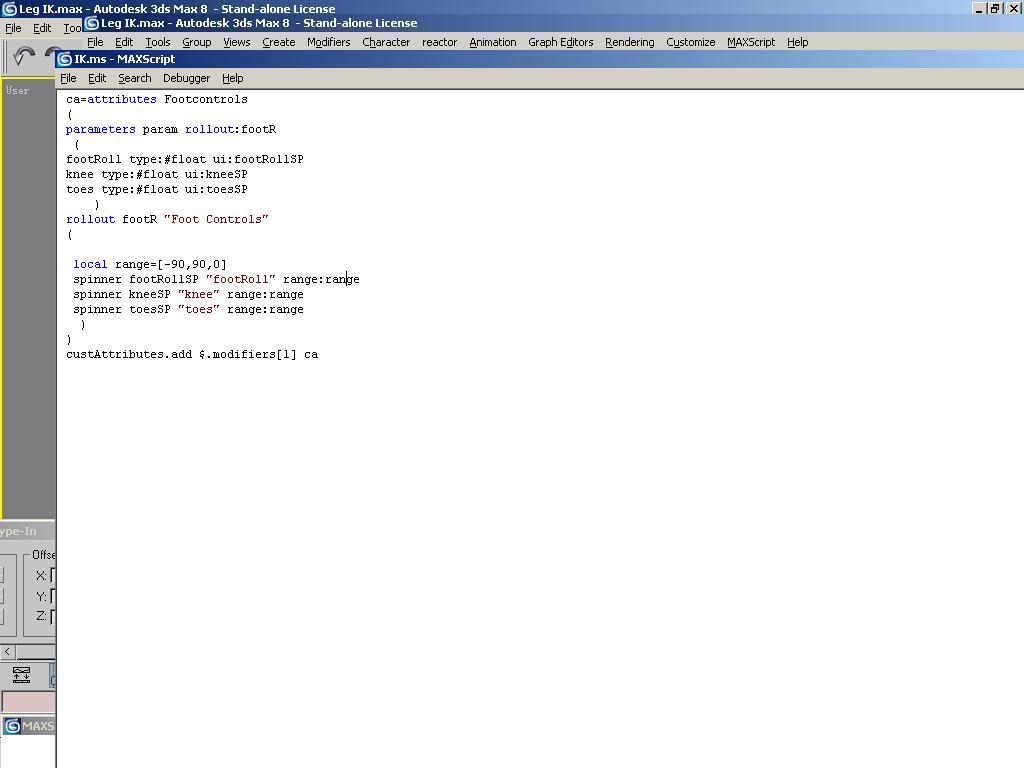The height and width of the screenshot is (768, 1024).
Task: Click the type-in mode toggle icon in the status bar
Action: coord(22,675)
